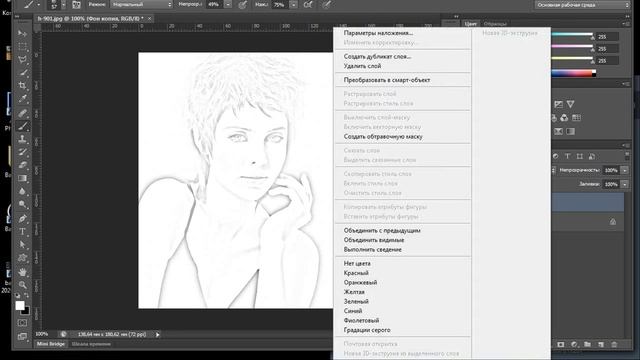Toggle Quick Mask mode
The height and width of the screenshot is (360, 640).
(x=22, y=323)
